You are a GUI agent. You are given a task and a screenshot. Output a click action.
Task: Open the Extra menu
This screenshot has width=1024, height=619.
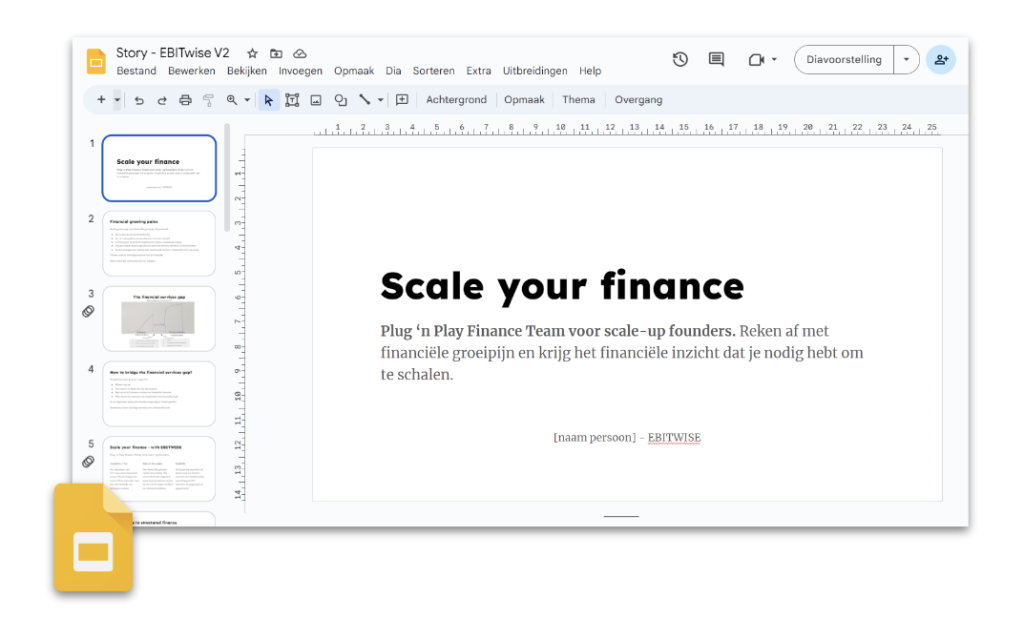(x=479, y=71)
